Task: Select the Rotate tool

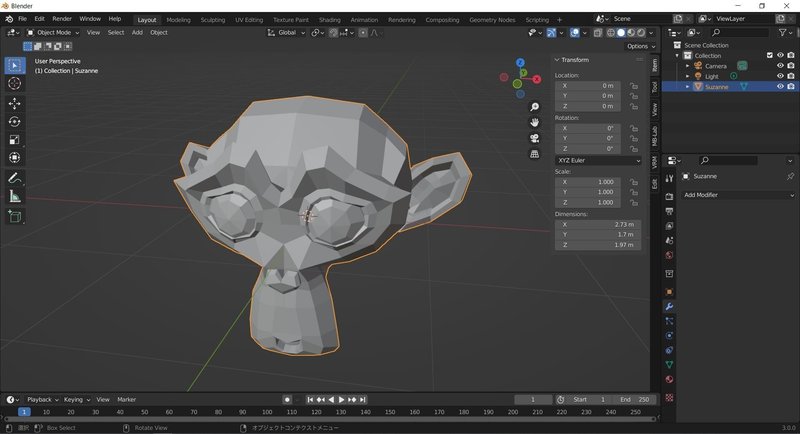Action: 15,121
